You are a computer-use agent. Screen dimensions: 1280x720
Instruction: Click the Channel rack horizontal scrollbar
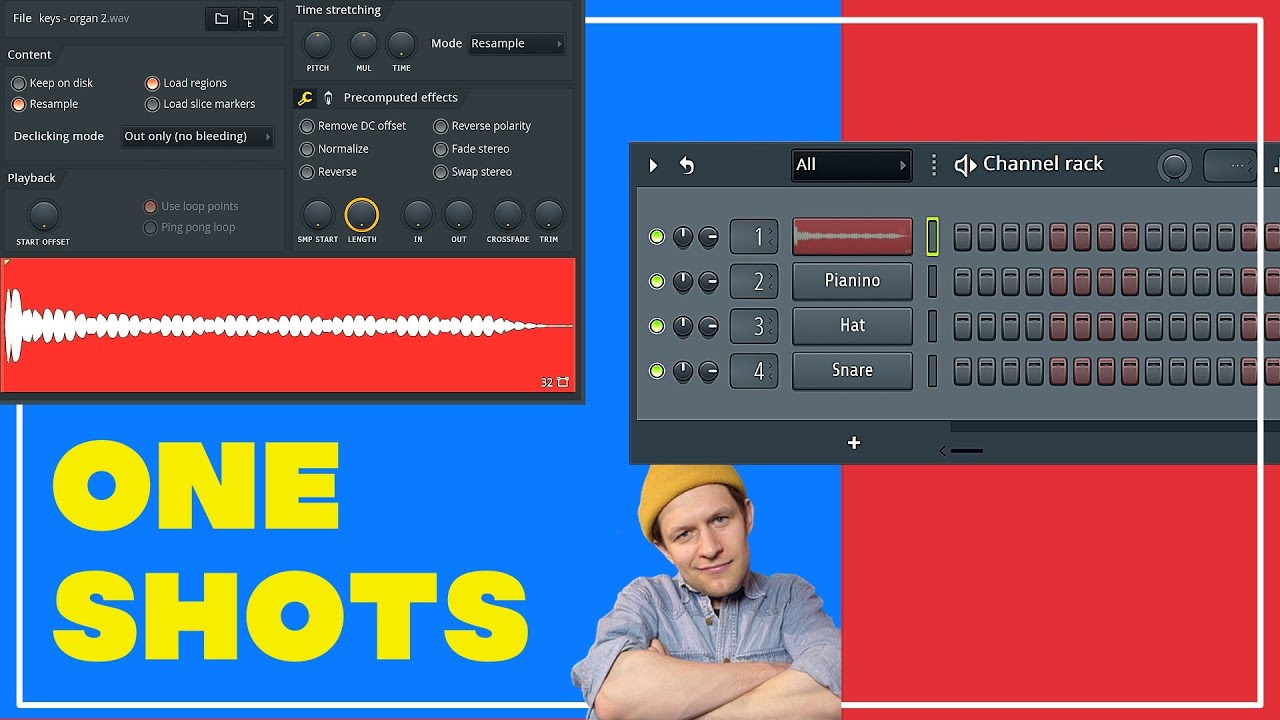[x=966, y=451]
